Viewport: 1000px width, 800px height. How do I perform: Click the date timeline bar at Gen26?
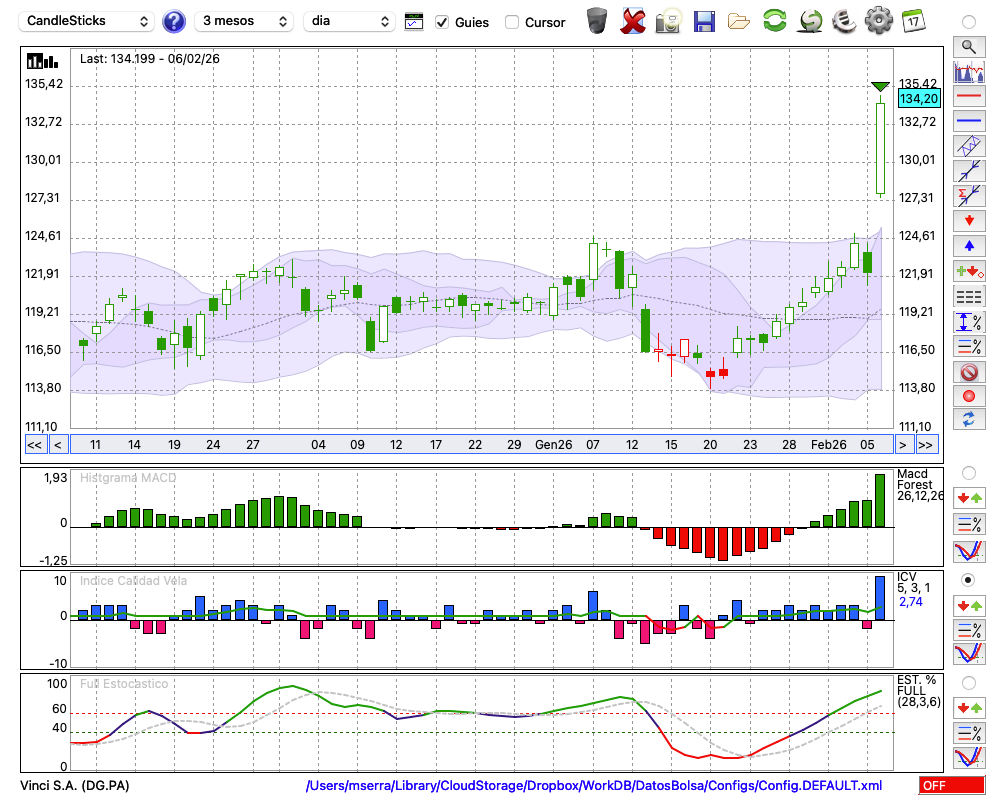553,444
